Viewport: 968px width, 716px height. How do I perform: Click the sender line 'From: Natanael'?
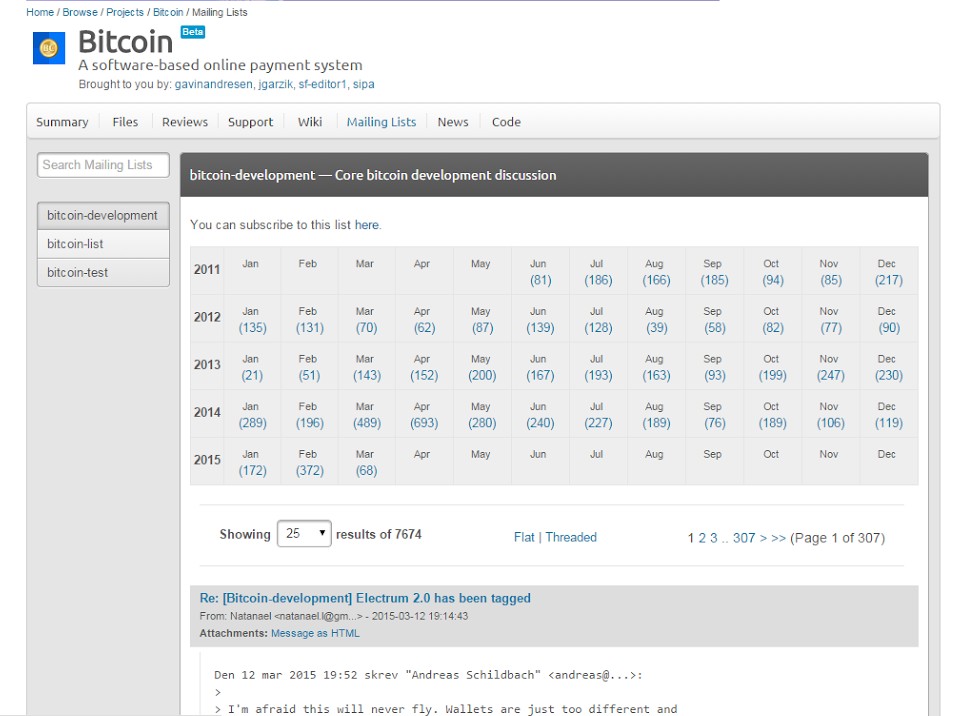coord(333,616)
